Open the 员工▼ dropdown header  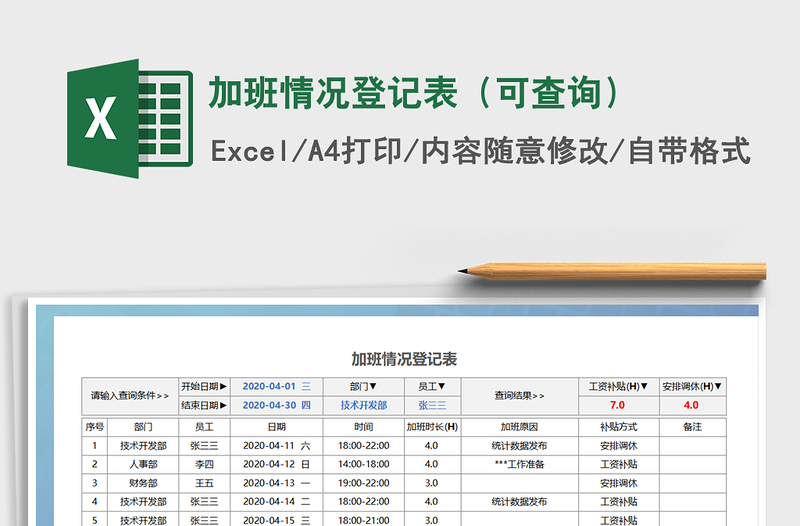click(x=432, y=386)
